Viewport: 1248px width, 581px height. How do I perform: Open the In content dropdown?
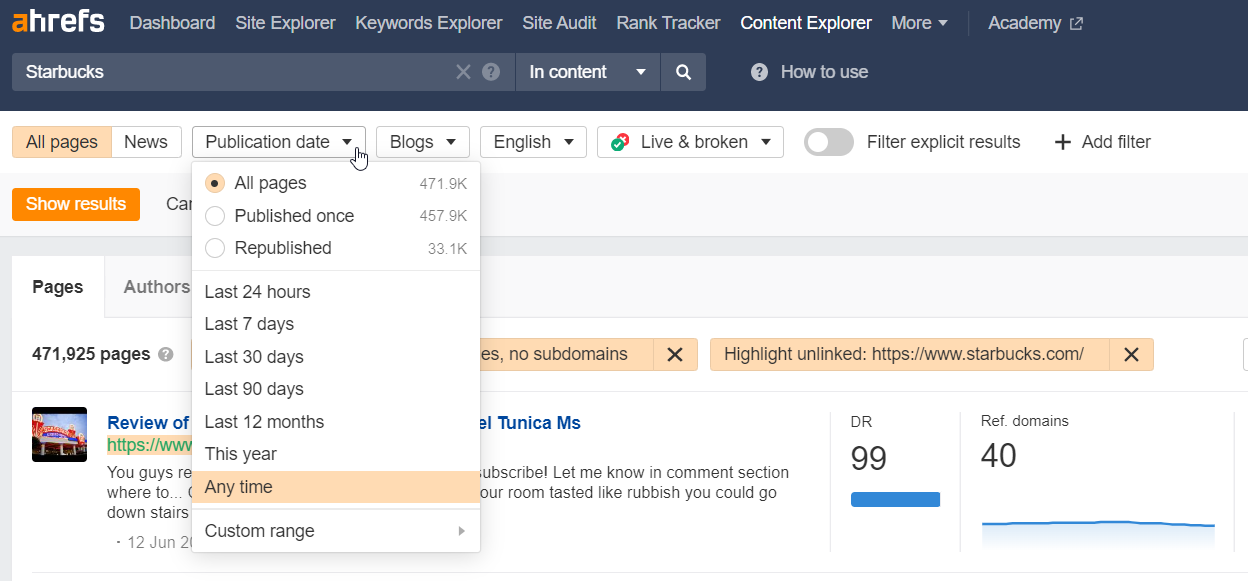click(x=588, y=72)
